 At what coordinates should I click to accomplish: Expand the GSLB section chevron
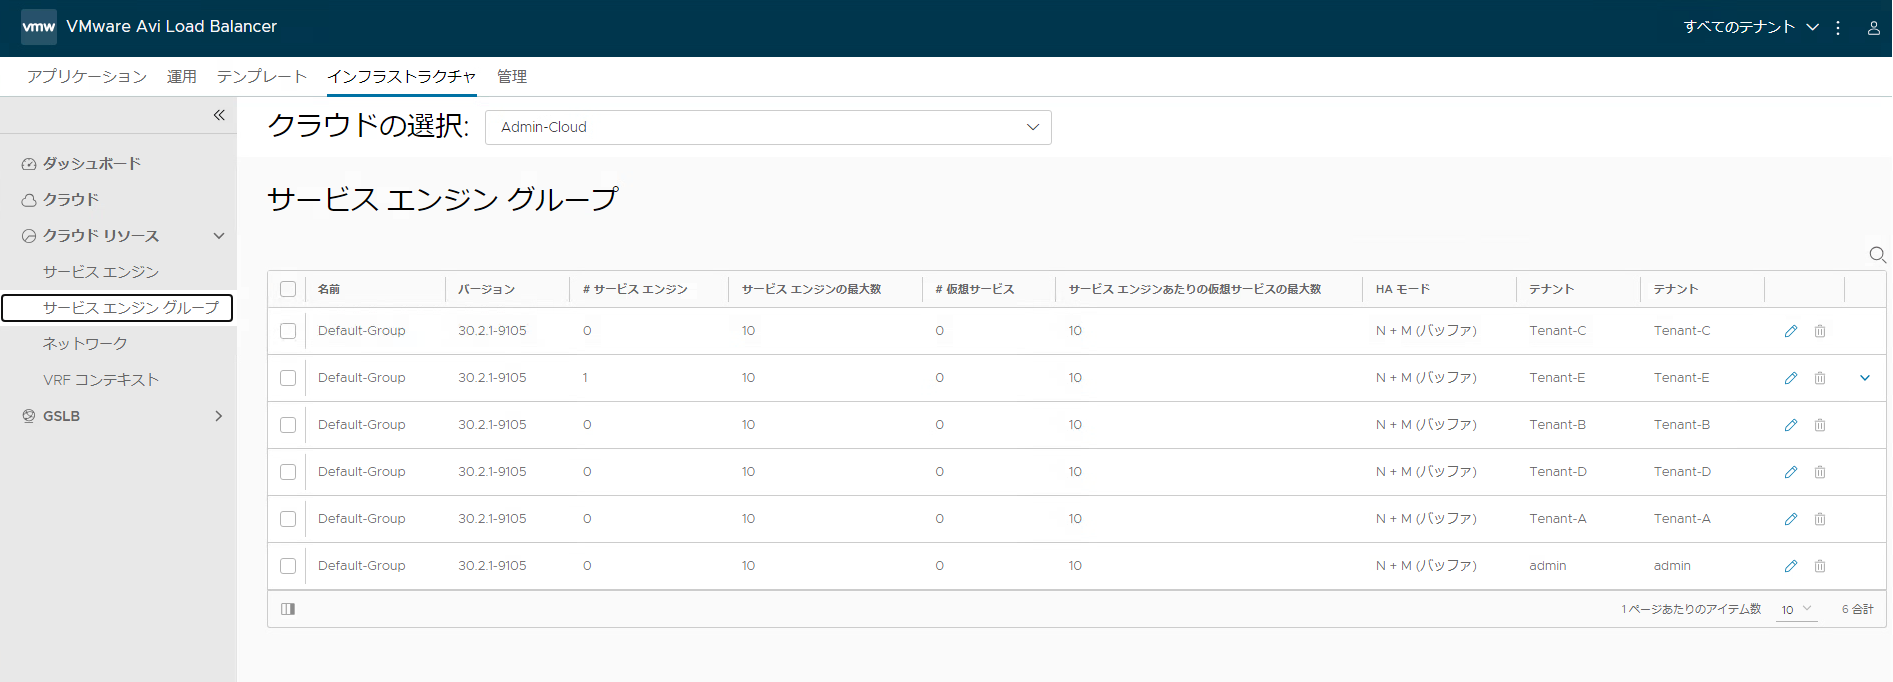pyautogui.click(x=219, y=416)
